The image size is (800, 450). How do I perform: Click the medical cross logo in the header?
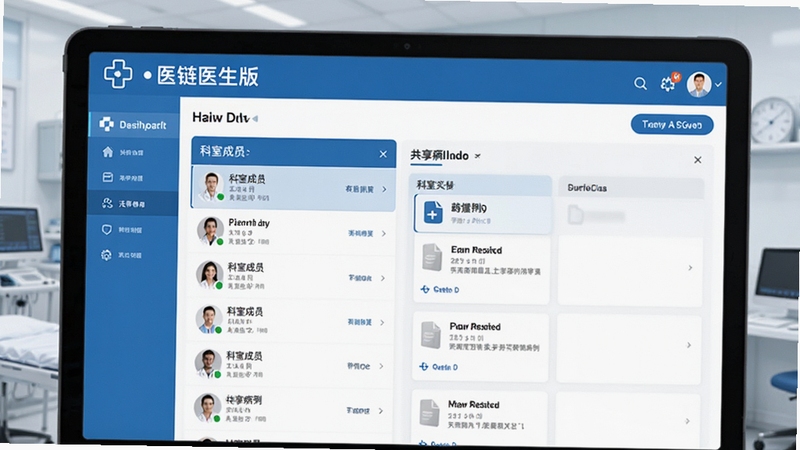point(118,74)
